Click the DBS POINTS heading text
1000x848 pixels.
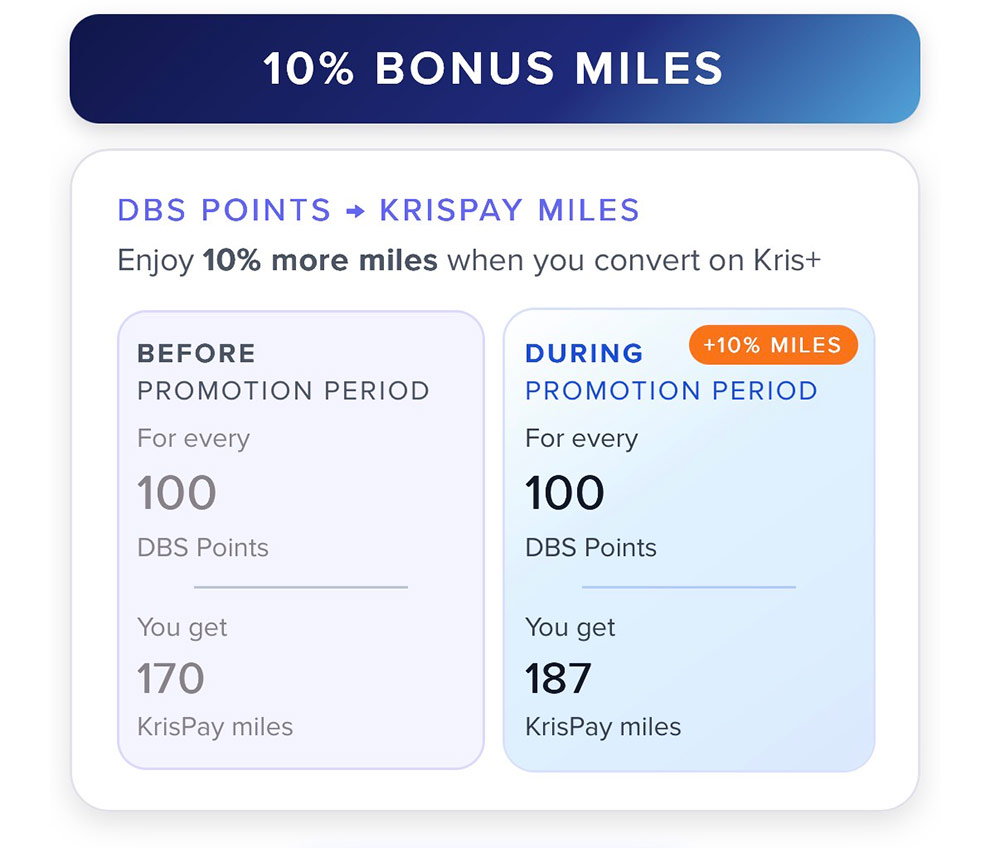224,211
